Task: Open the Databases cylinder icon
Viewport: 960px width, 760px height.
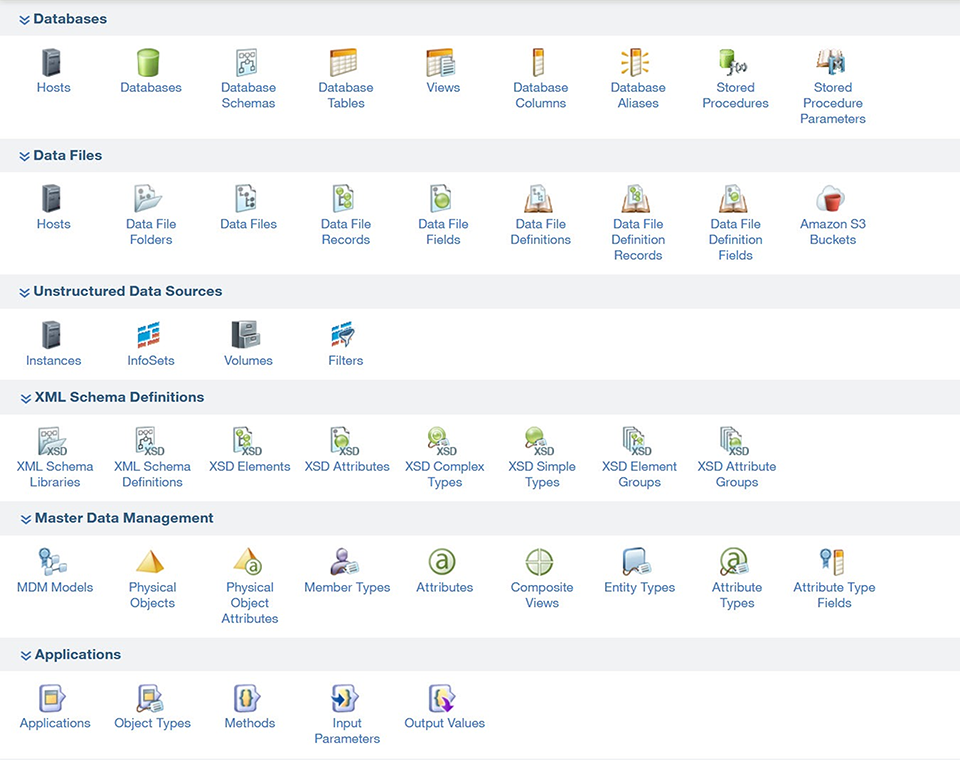Action: point(148,62)
